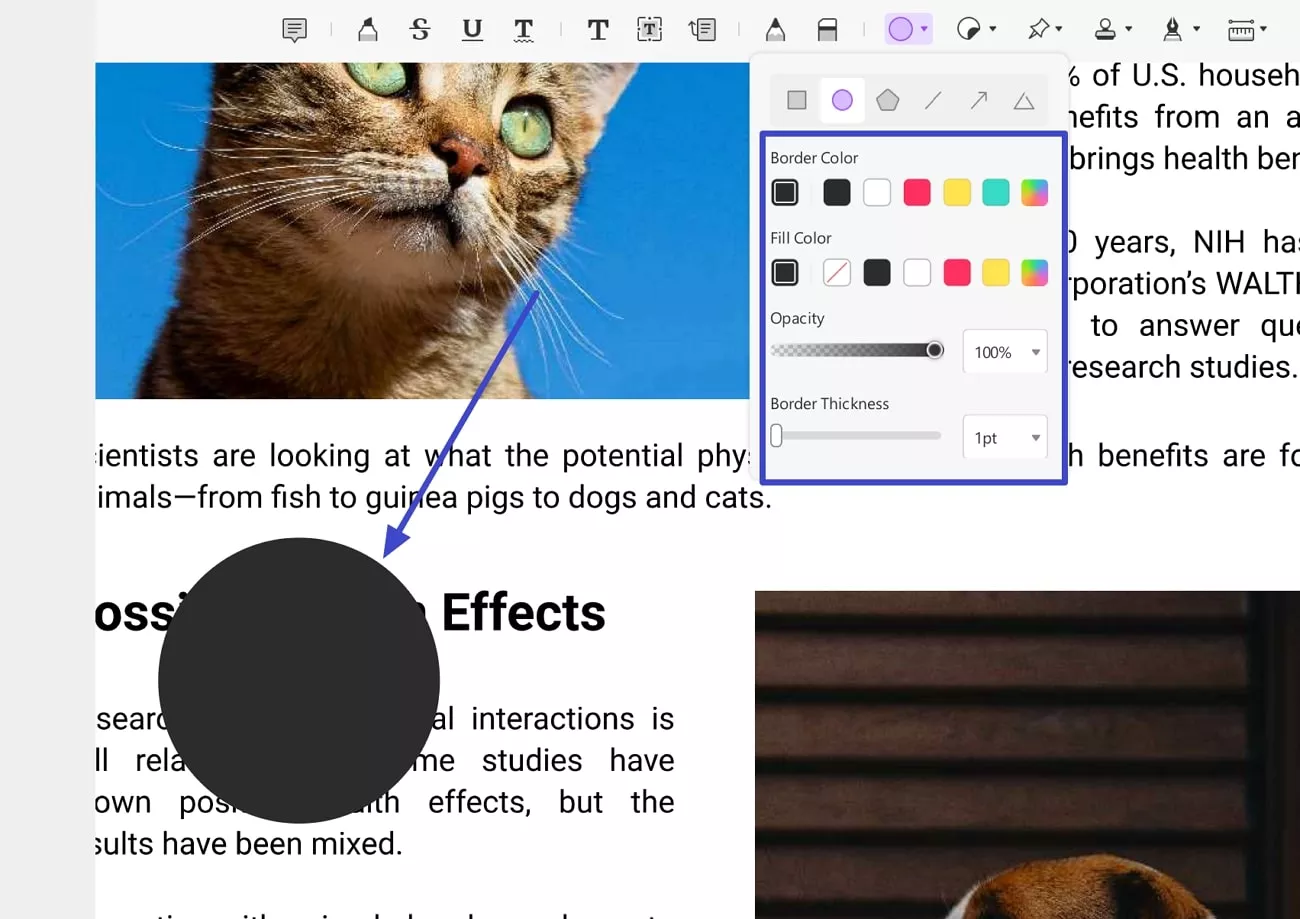Select the signature pen tool

[x=1172, y=30]
